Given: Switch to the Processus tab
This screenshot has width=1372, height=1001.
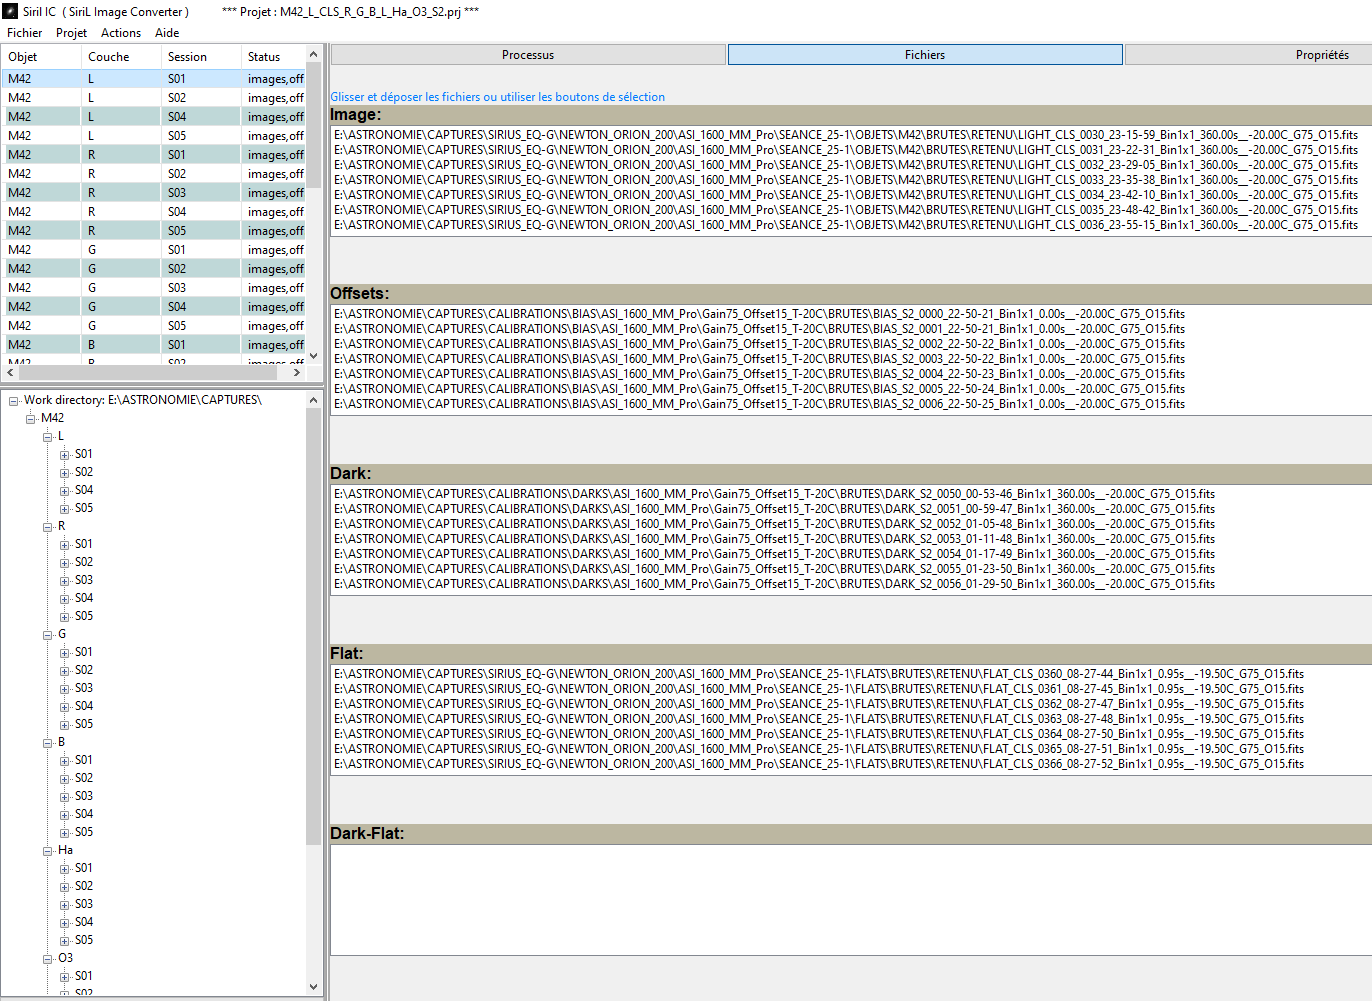Looking at the screenshot, I should tap(528, 55).
